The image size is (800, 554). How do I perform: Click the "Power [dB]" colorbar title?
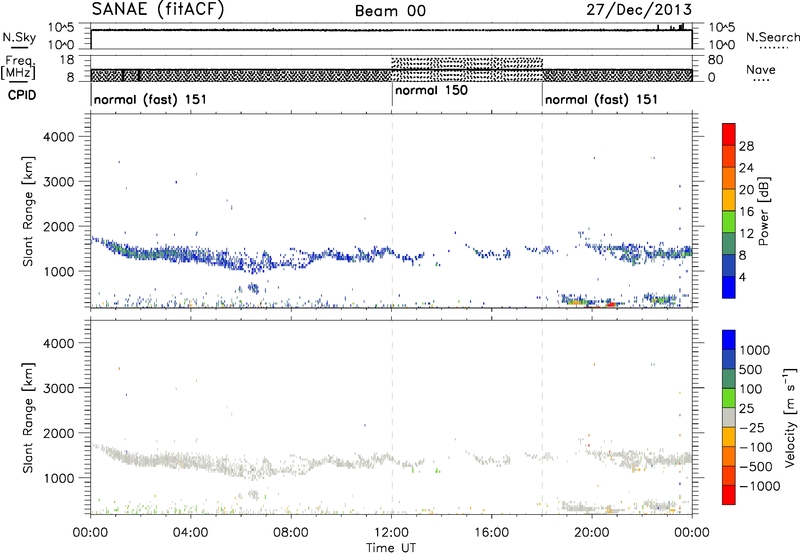(x=763, y=211)
